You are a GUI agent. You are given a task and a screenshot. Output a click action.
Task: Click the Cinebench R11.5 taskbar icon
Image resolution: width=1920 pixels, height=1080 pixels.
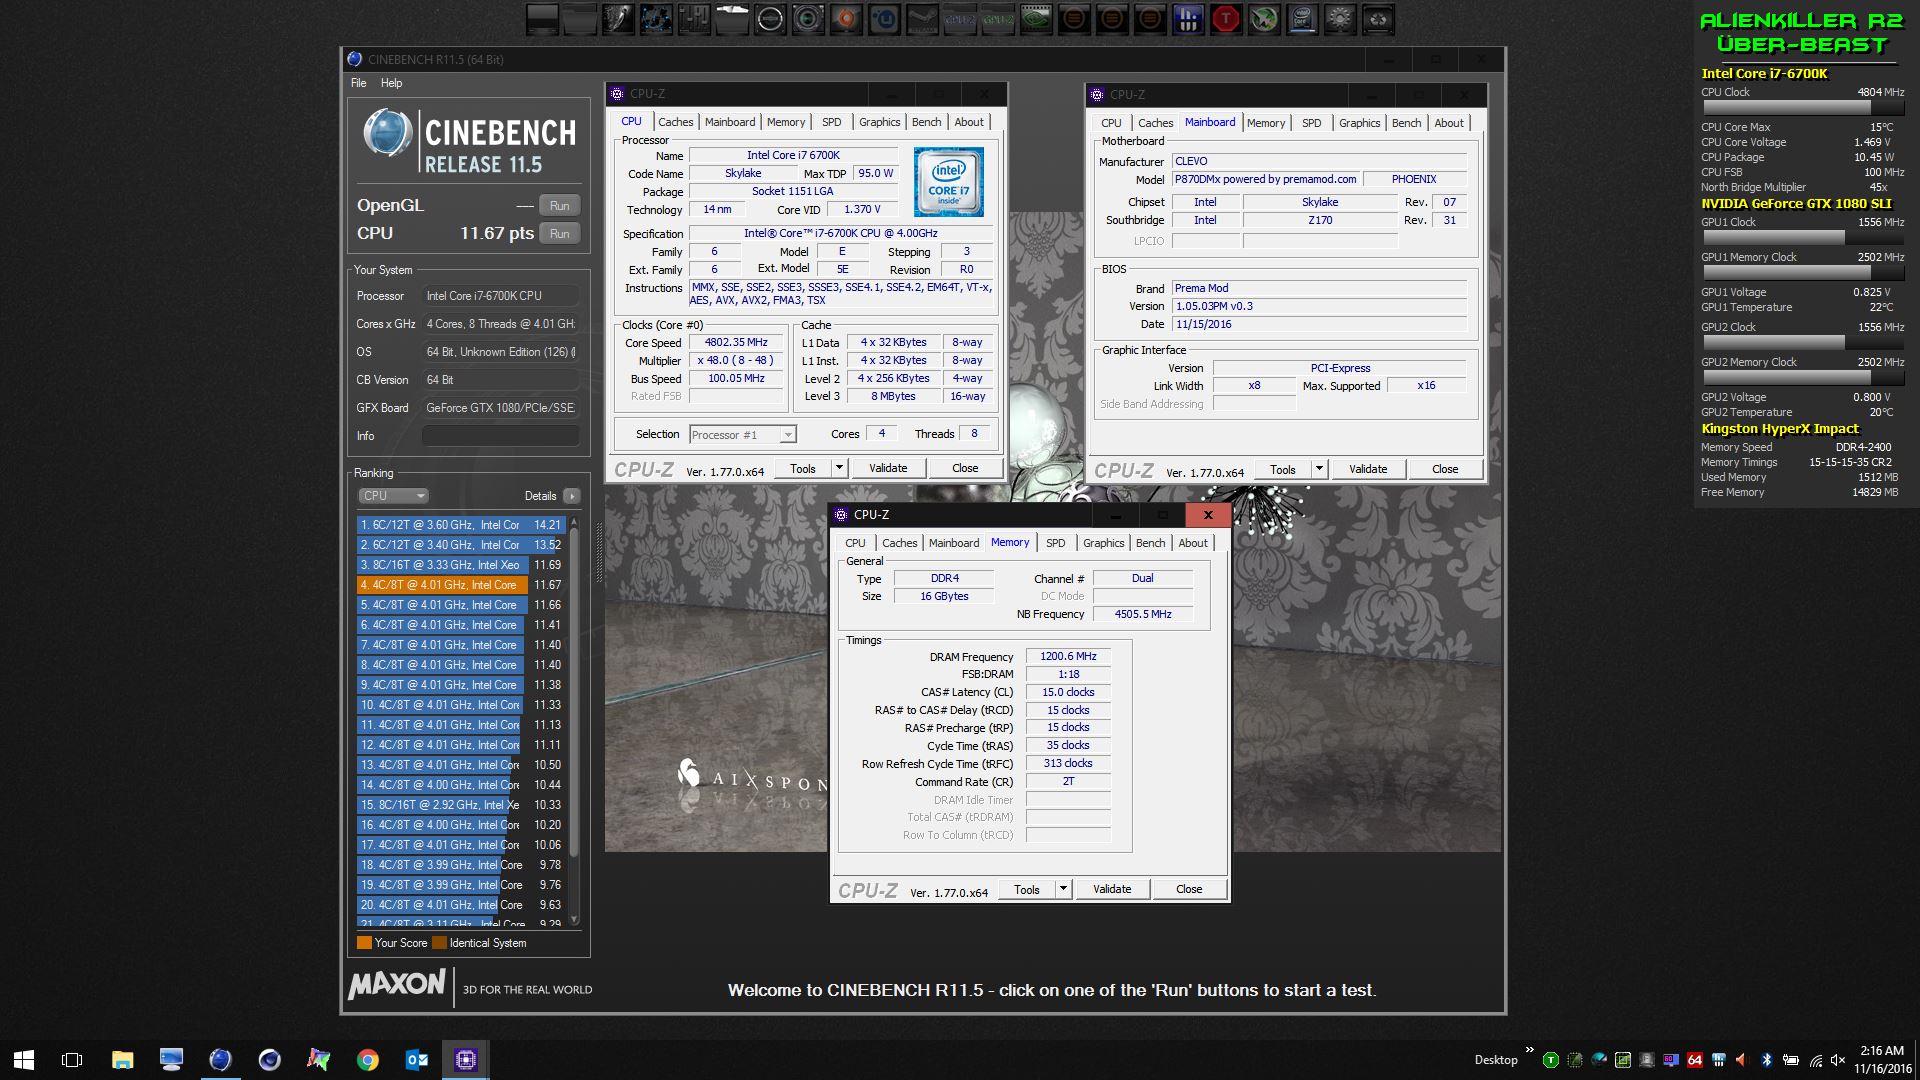coord(220,1060)
